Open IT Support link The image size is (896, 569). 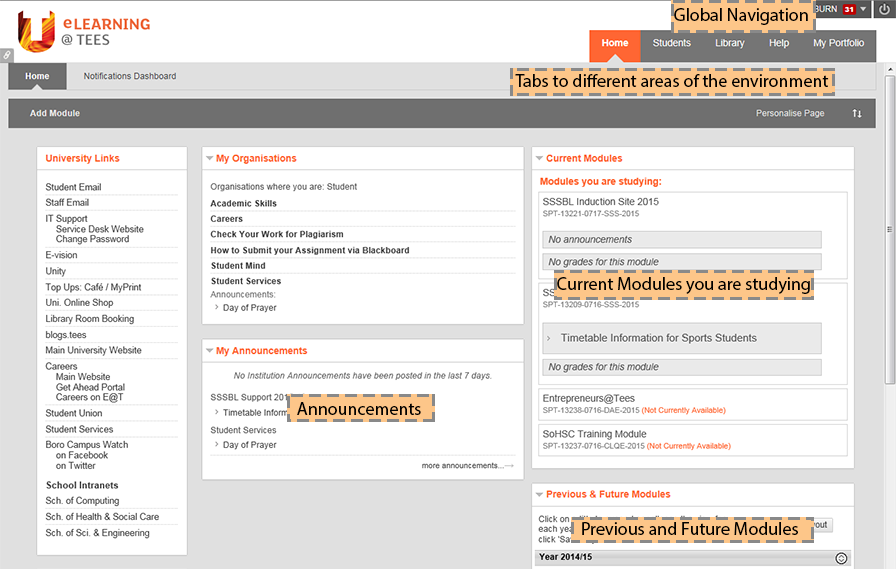[x=66, y=219]
